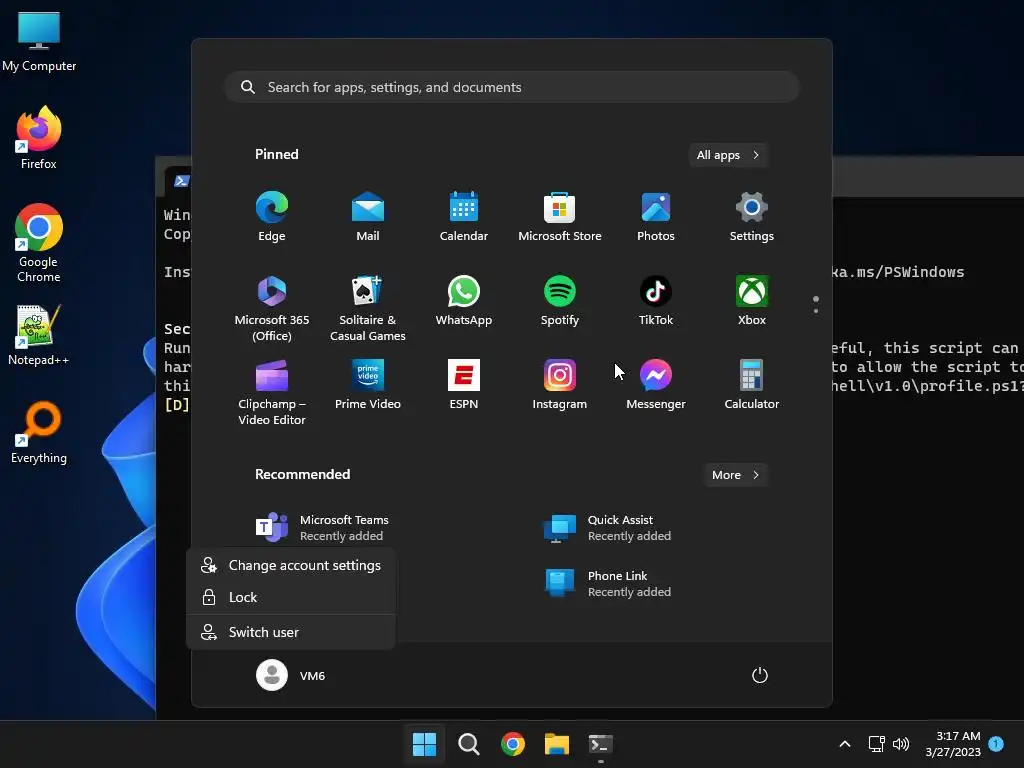Launch Calendar from the pinned apps
Image resolution: width=1024 pixels, height=768 pixels.
[464, 217]
